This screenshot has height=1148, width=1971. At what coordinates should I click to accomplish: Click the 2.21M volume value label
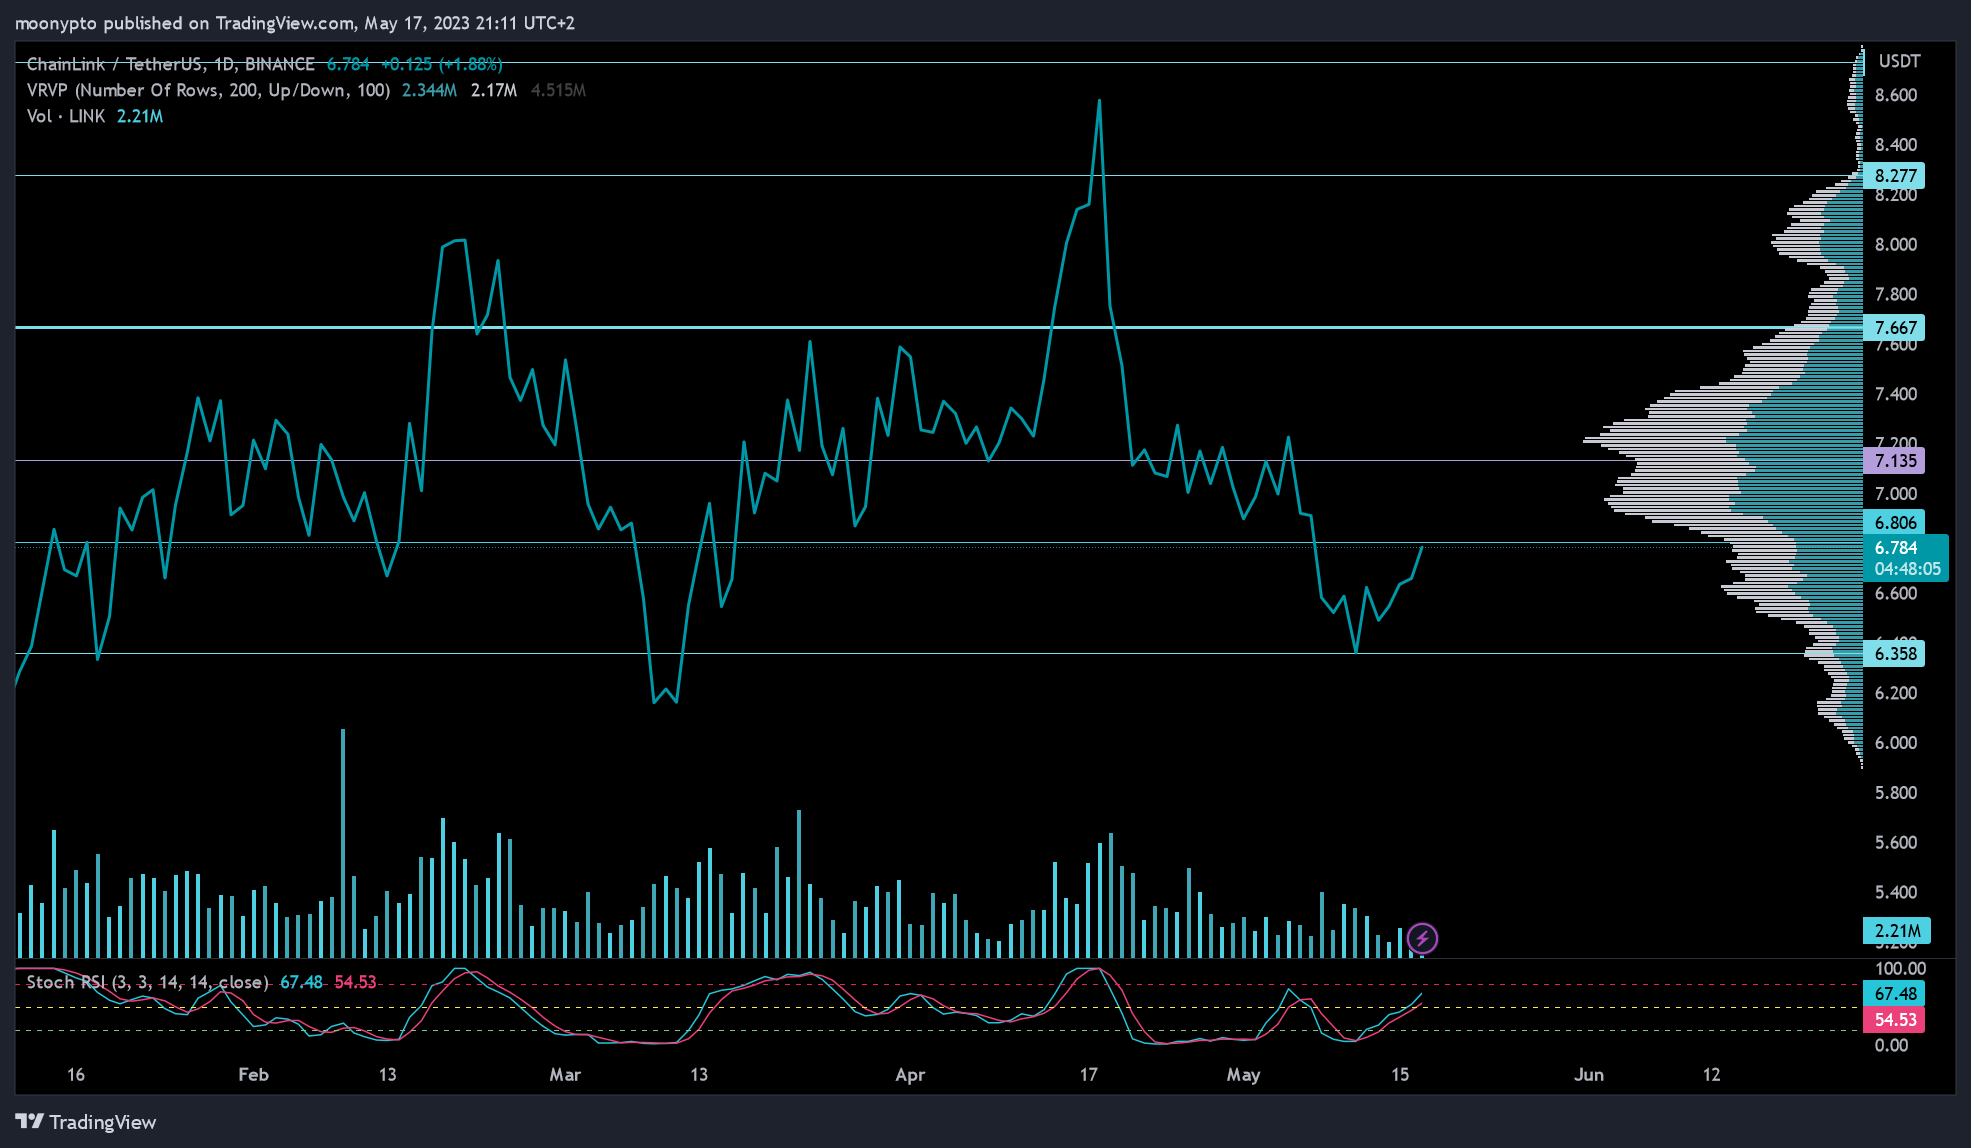[x=1897, y=931]
